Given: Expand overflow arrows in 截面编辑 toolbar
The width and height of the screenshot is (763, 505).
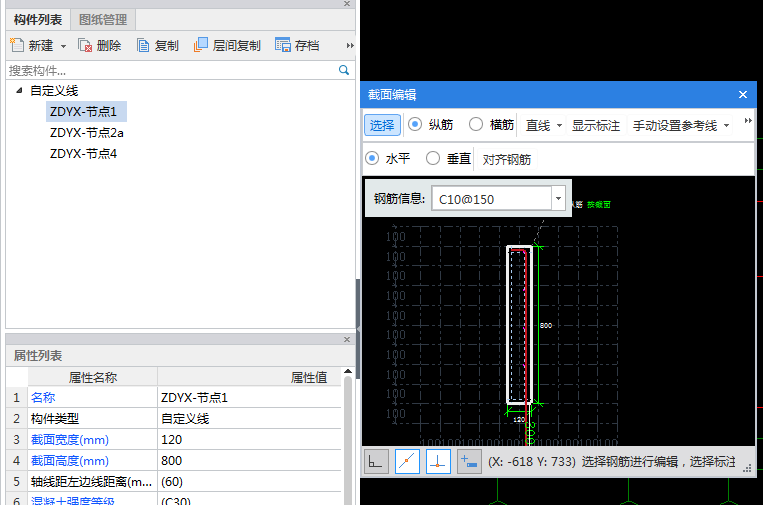Looking at the screenshot, I should tap(748, 121).
